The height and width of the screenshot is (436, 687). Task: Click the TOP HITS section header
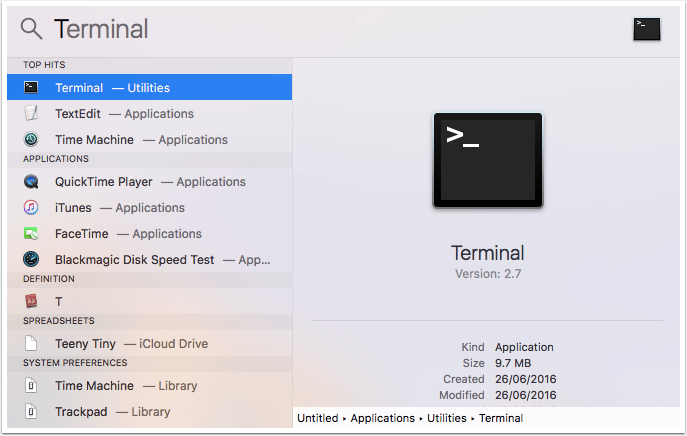pos(44,65)
